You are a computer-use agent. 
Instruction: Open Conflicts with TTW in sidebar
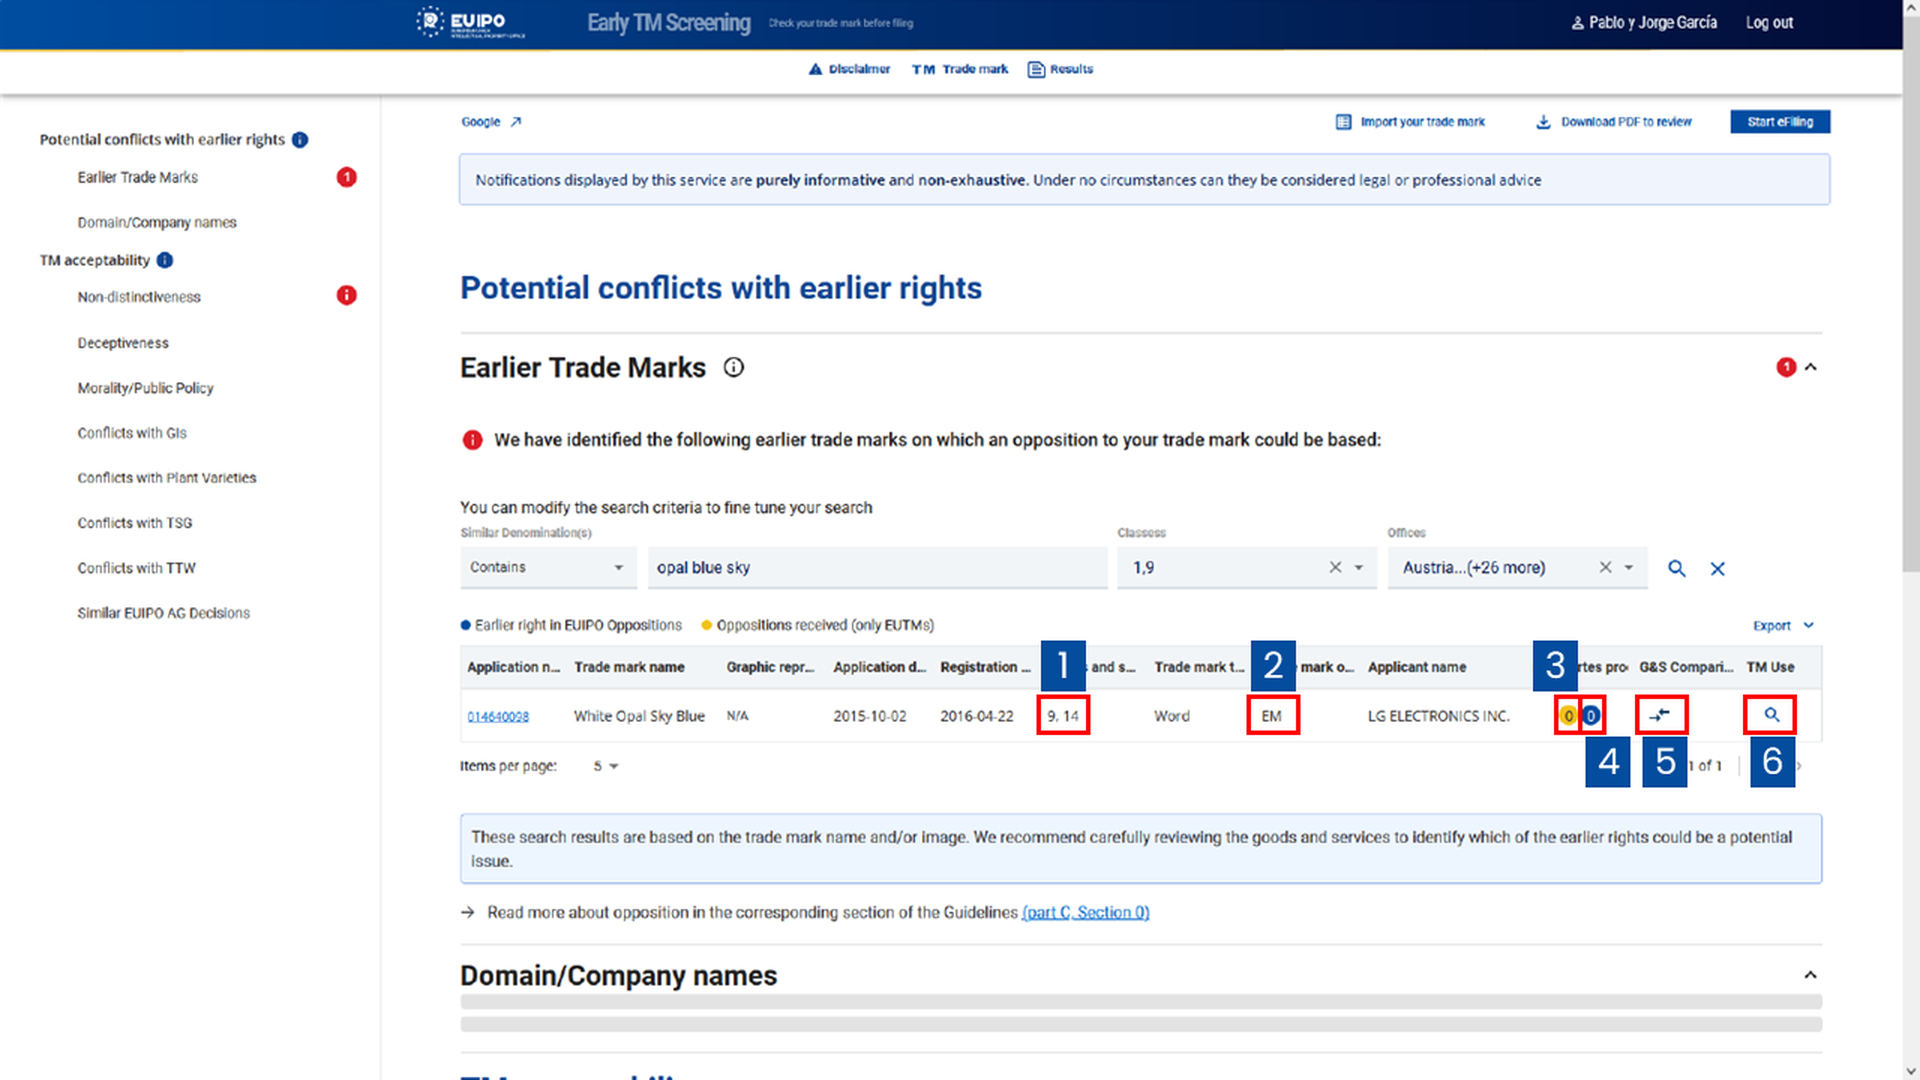coord(137,568)
